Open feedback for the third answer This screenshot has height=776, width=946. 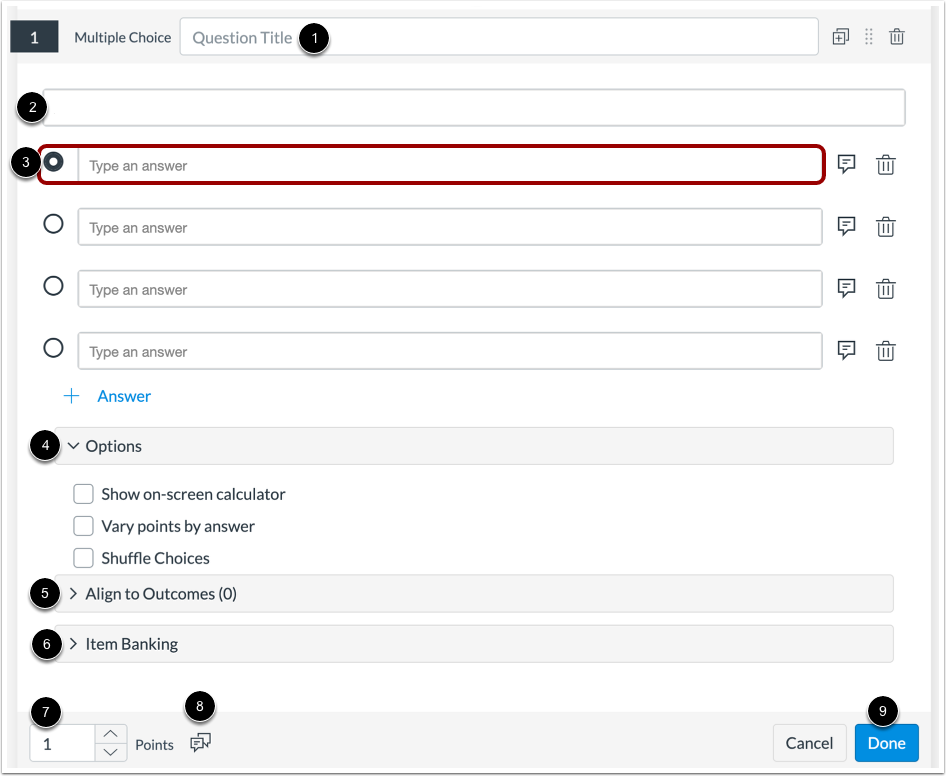click(846, 288)
